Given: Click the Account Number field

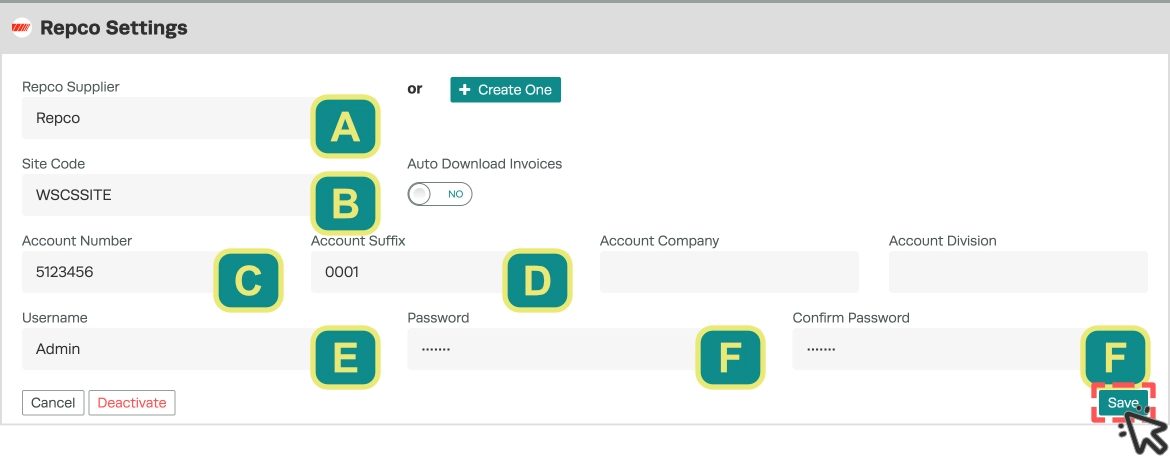Looking at the screenshot, I should pyautogui.click(x=151, y=272).
